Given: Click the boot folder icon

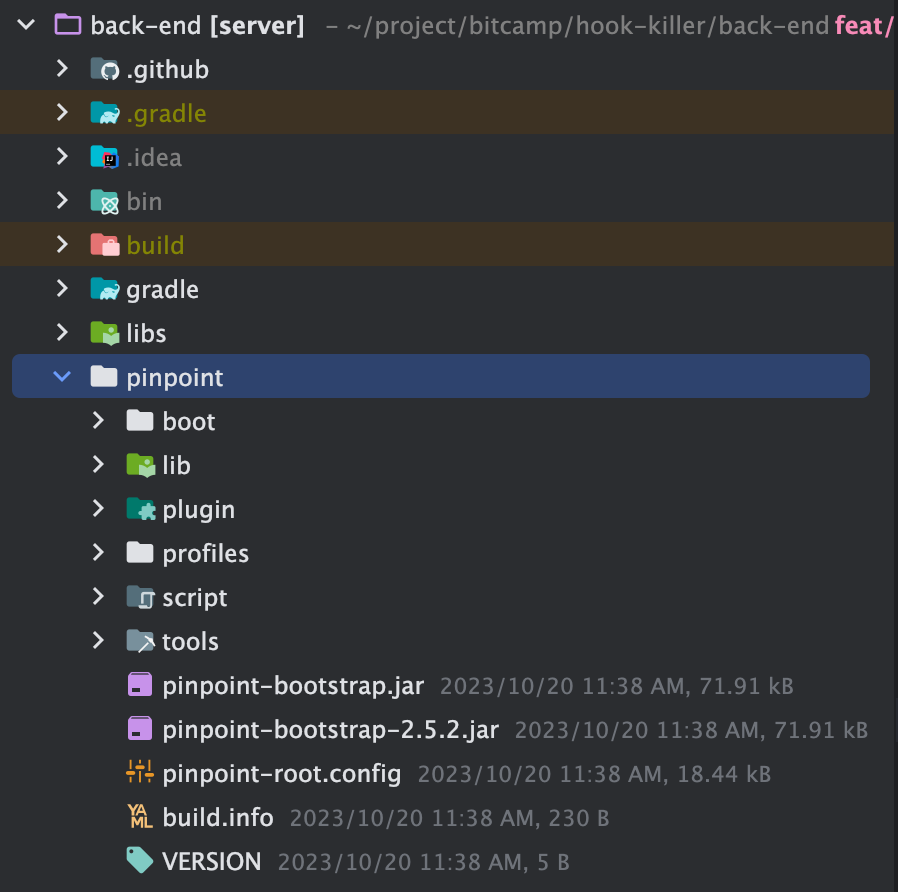Looking at the screenshot, I should [140, 420].
